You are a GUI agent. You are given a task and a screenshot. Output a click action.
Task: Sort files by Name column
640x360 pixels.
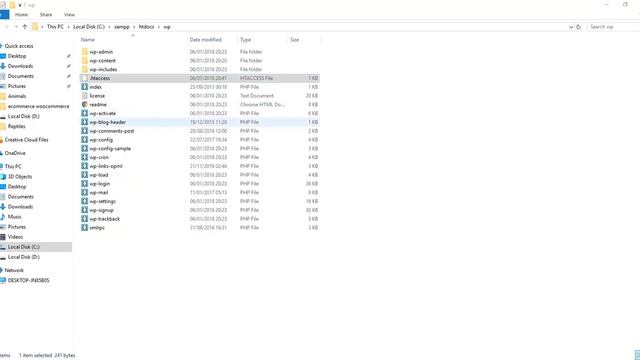tap(88, 40)
